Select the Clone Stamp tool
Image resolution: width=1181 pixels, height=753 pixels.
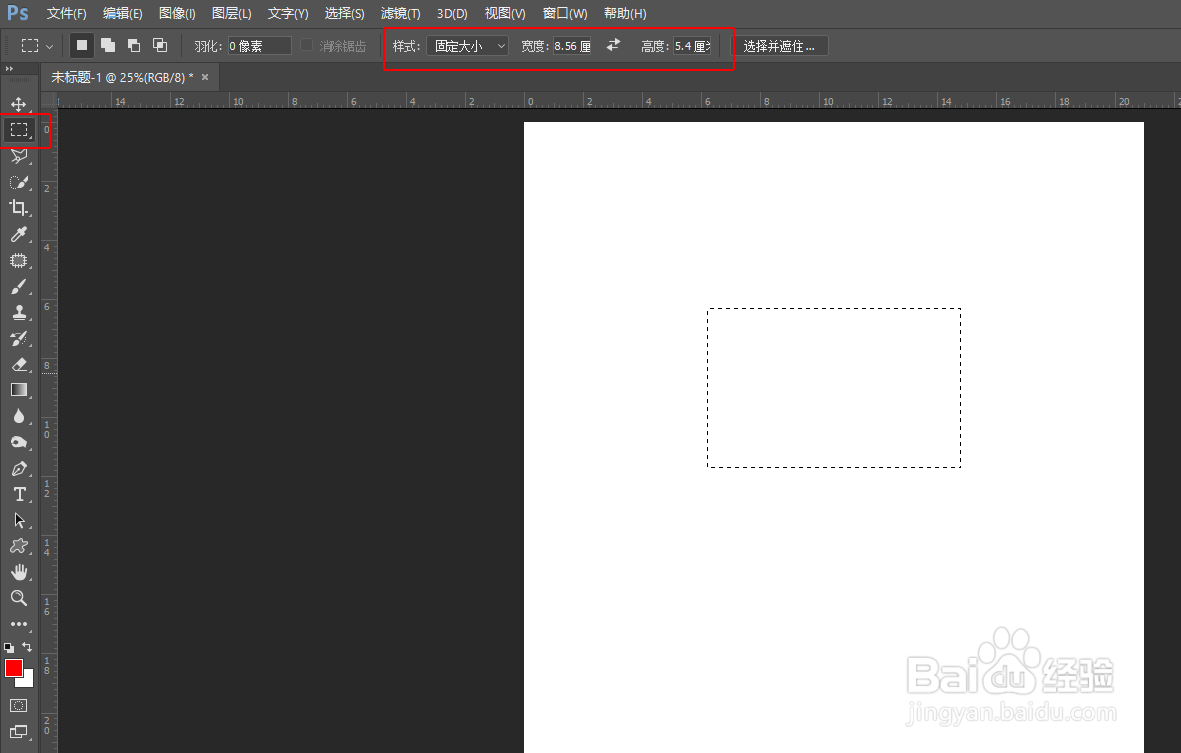[19, 312]
